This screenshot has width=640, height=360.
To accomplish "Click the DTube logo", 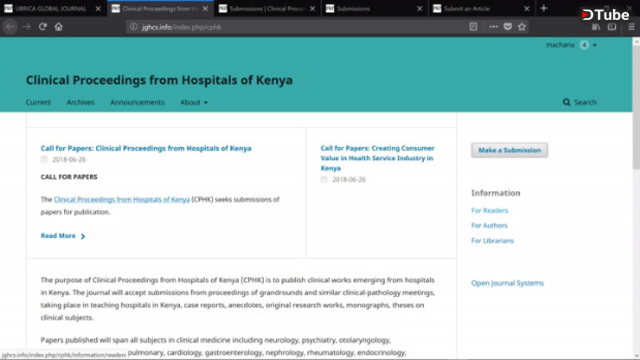I will (x=605, y=15).
